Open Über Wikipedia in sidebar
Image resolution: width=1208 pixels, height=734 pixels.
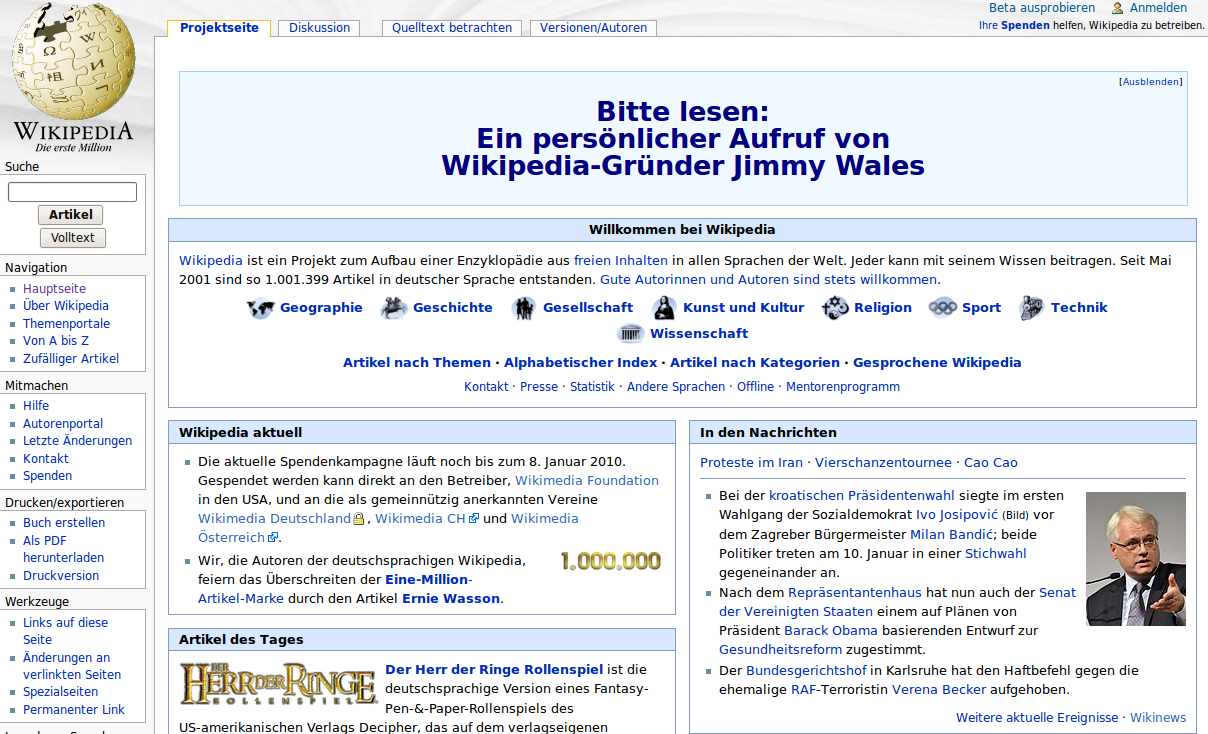coord(66,306)
